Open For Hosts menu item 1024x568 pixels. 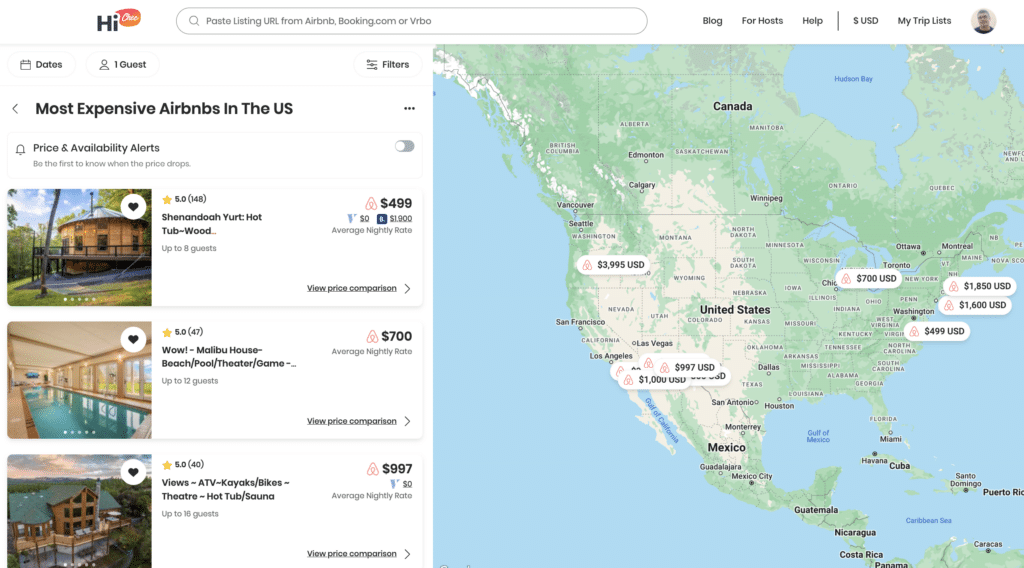tap(762, 21)
